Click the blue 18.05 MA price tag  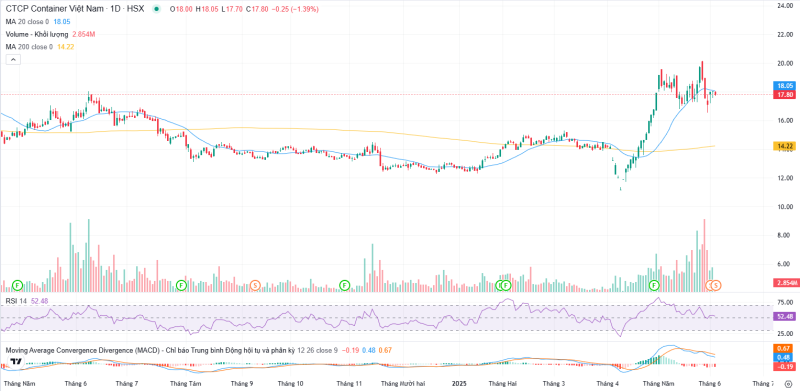[x=785, y=86]
